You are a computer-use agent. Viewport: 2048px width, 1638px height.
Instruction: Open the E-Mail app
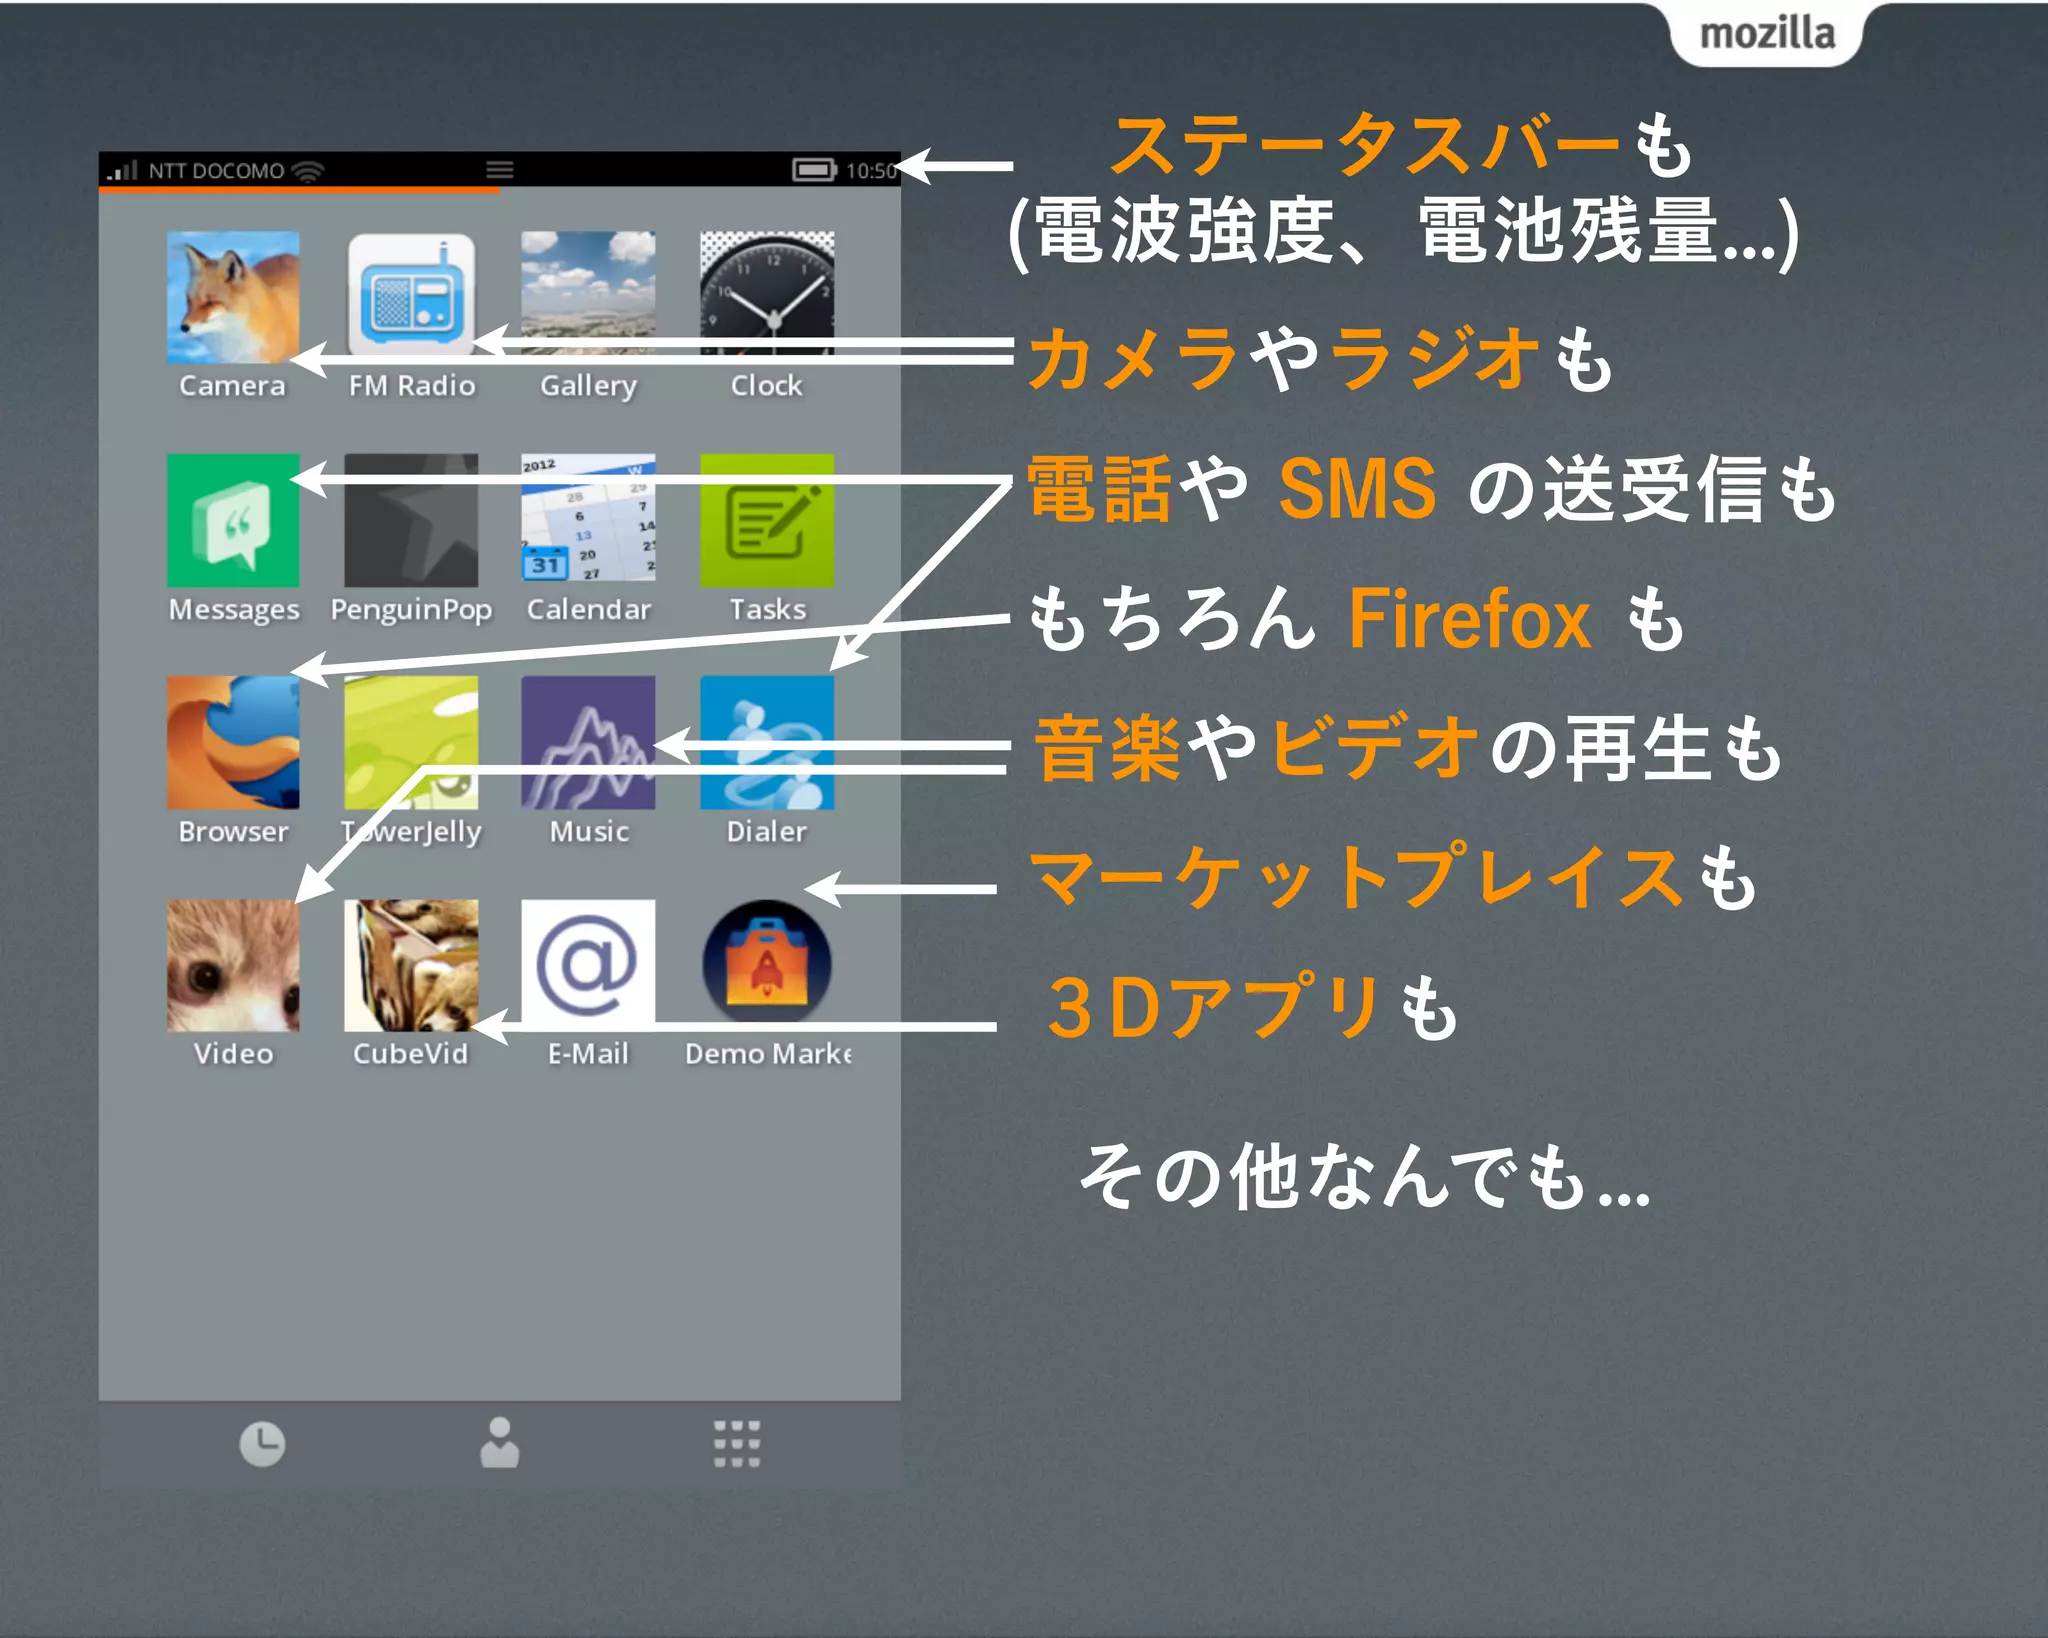(588, 965)
